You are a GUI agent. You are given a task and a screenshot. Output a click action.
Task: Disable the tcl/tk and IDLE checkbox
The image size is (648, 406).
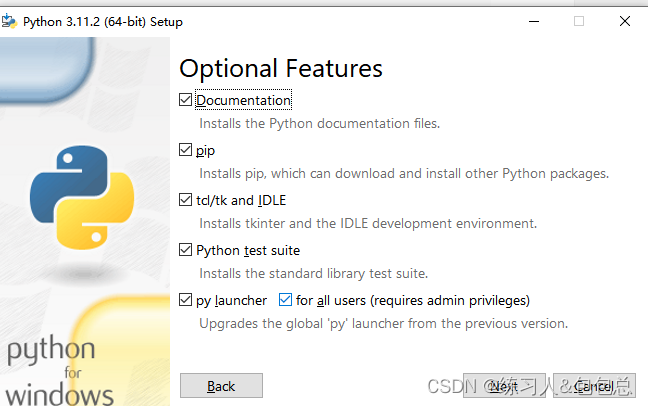[186, 200]
